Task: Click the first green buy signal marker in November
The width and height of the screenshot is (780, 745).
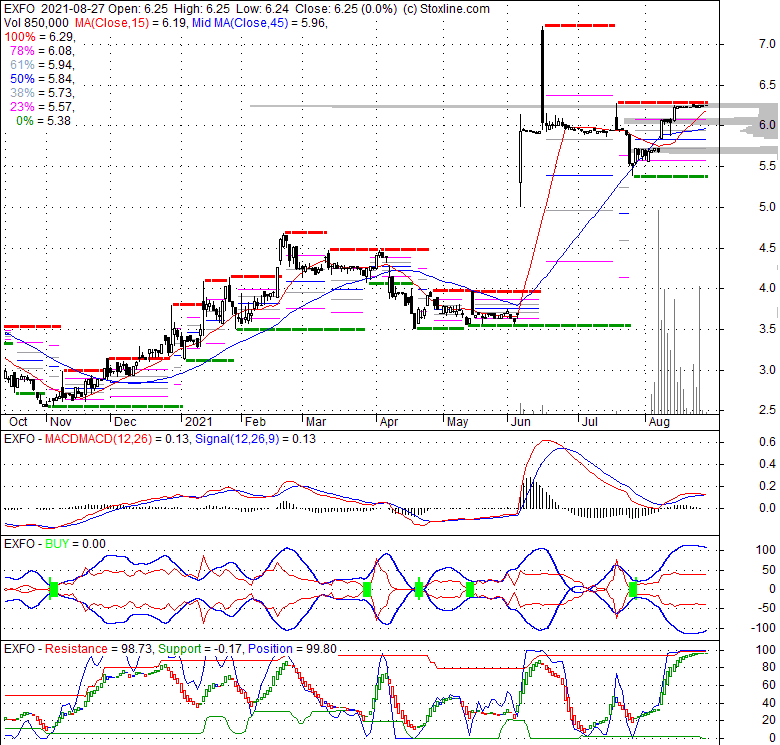Action: (54, 589)
